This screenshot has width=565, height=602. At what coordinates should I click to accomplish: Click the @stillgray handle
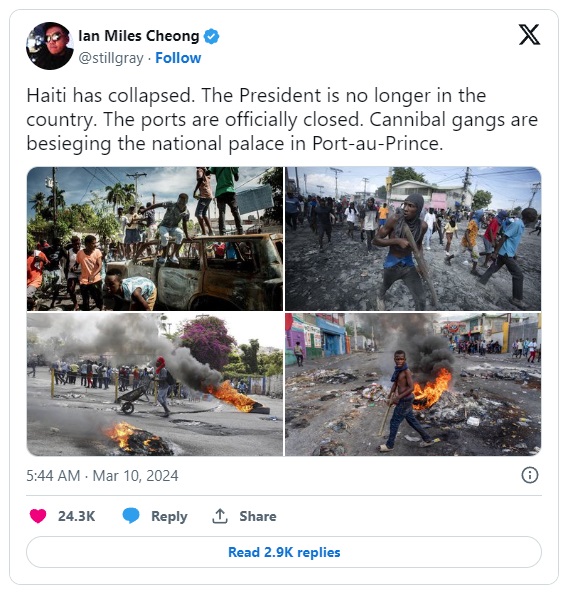111,58
